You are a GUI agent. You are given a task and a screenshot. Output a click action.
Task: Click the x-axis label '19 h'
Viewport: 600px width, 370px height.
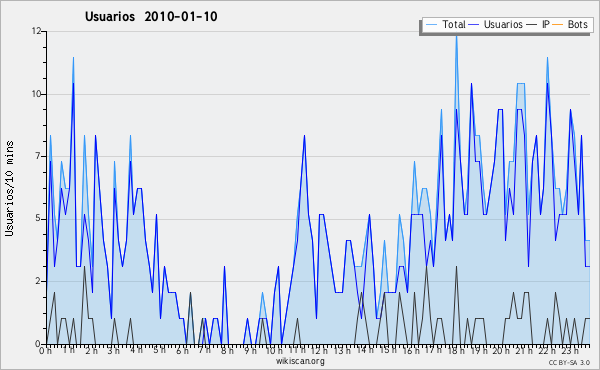point(478,350)
